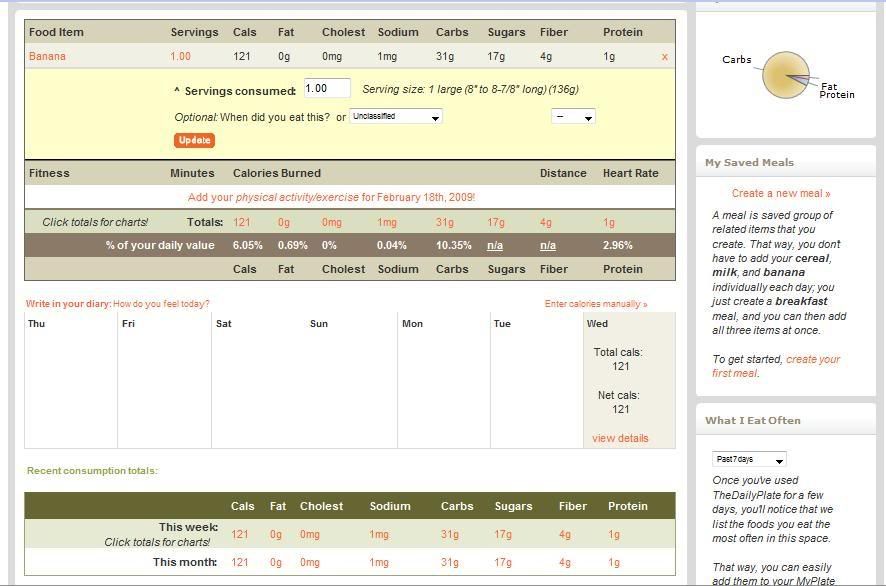Image resolution: width=886 pixels, height=586 pixels.
Task: Click Fiber n/a daily value link
Action: coord(548,245)
